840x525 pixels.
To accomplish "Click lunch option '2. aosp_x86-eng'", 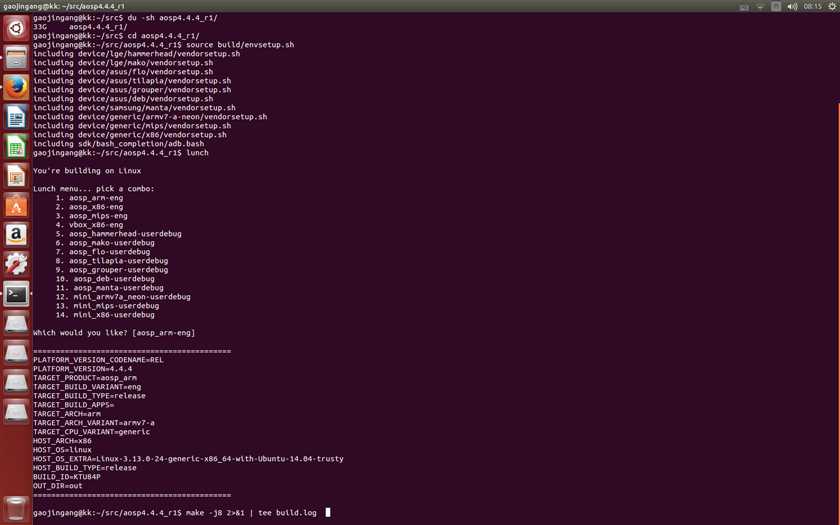I will [x=89, y=207].
